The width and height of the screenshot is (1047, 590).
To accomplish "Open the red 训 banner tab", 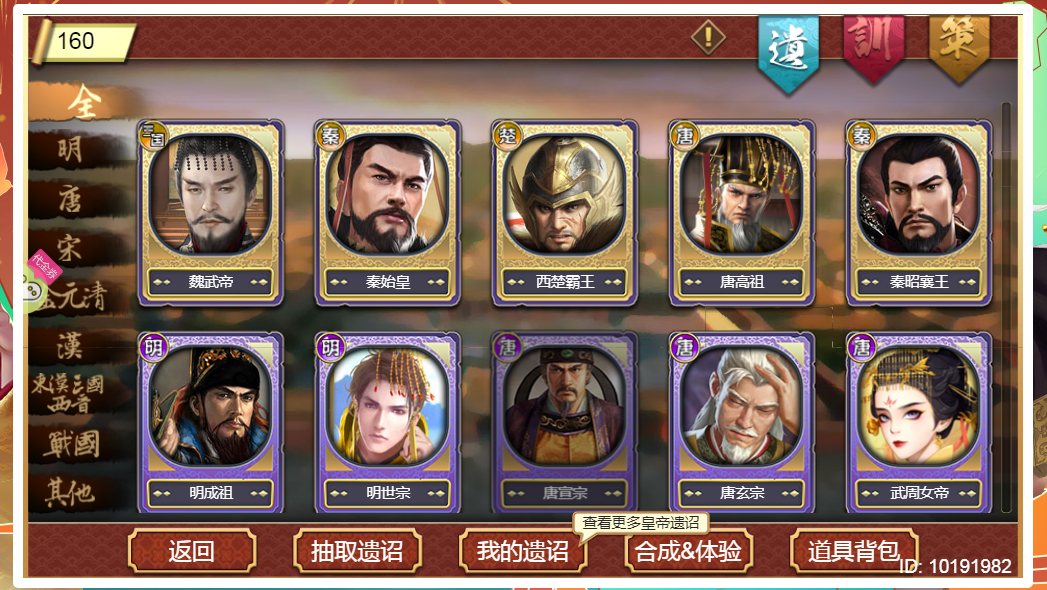I will 873,48.
